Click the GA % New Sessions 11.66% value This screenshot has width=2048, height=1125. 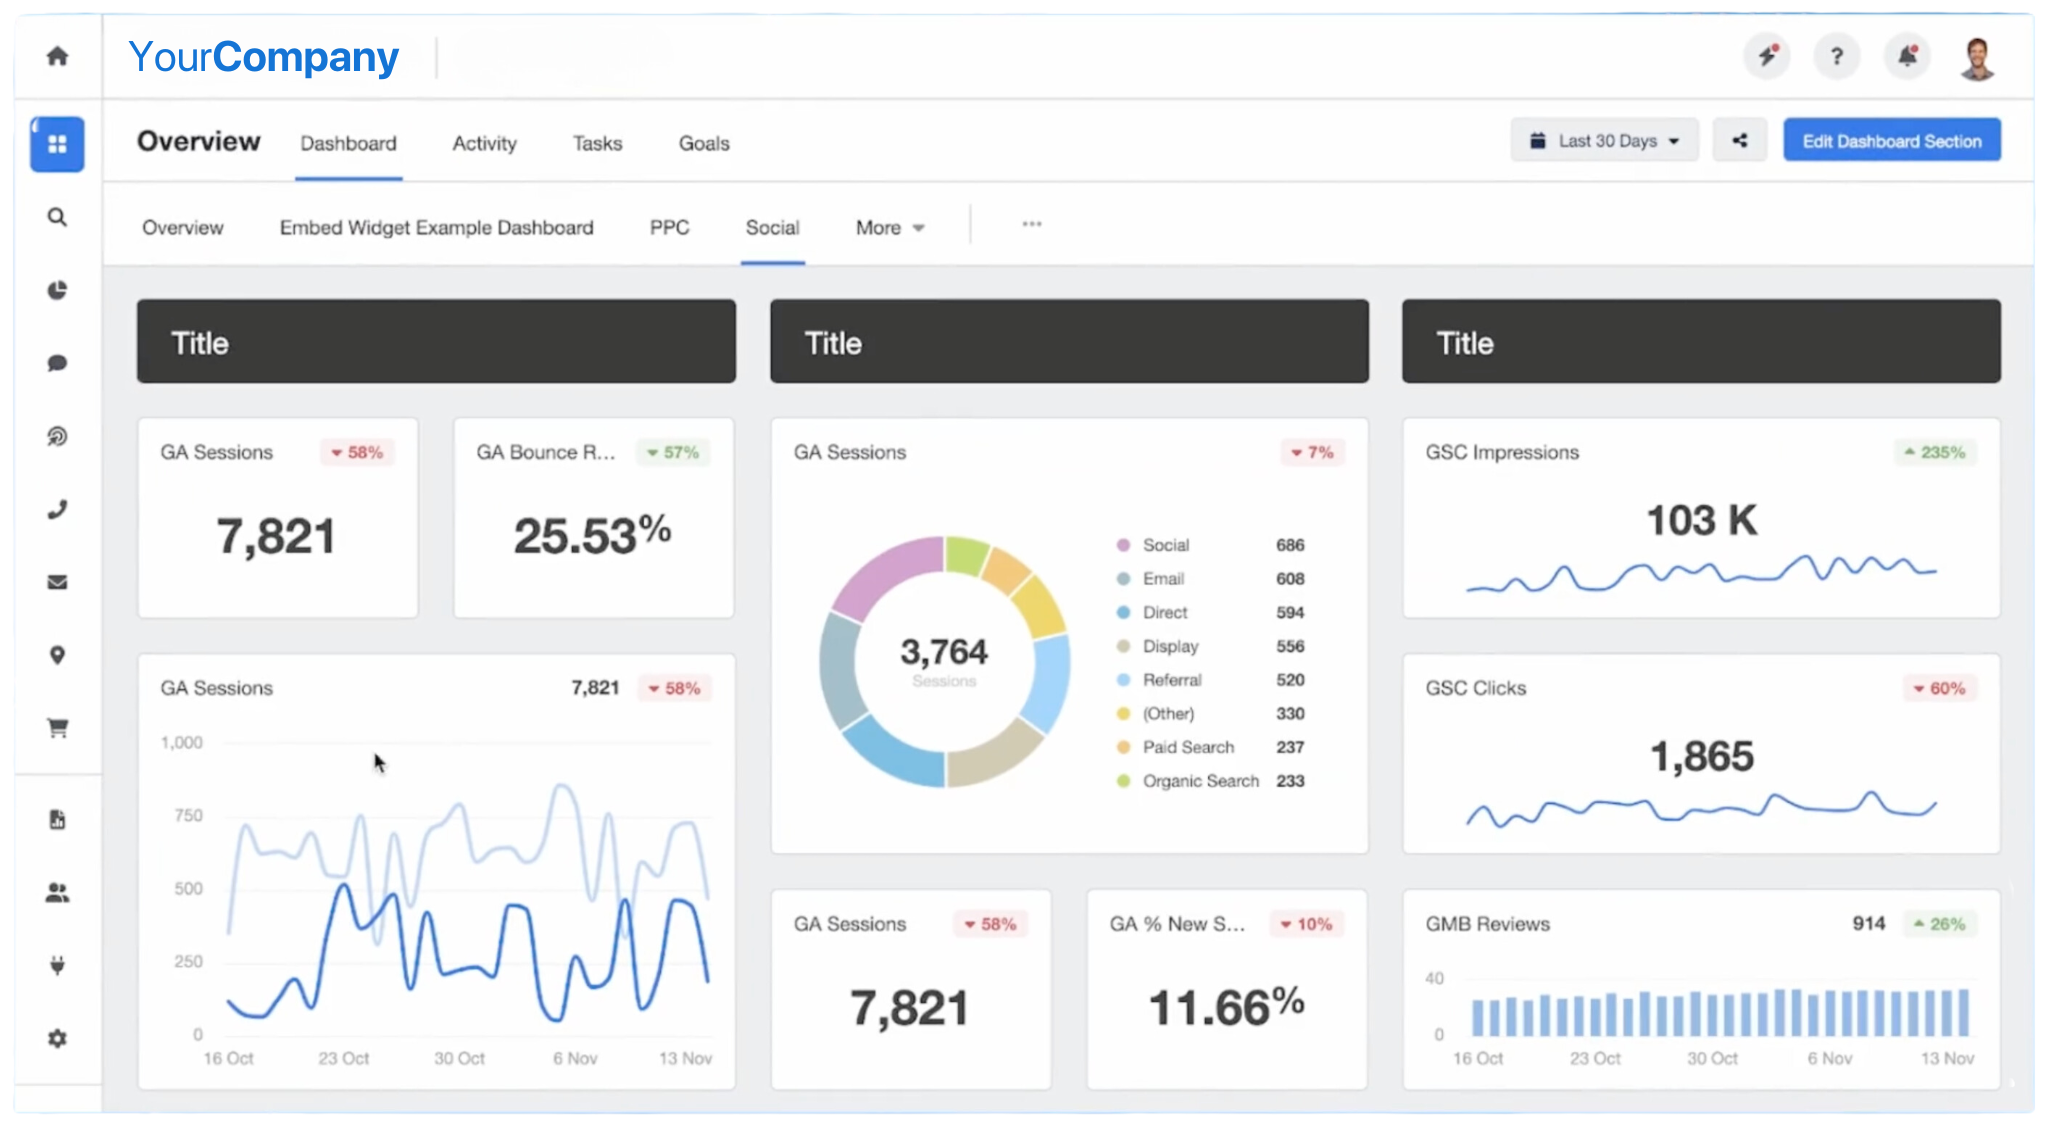1226,1006
